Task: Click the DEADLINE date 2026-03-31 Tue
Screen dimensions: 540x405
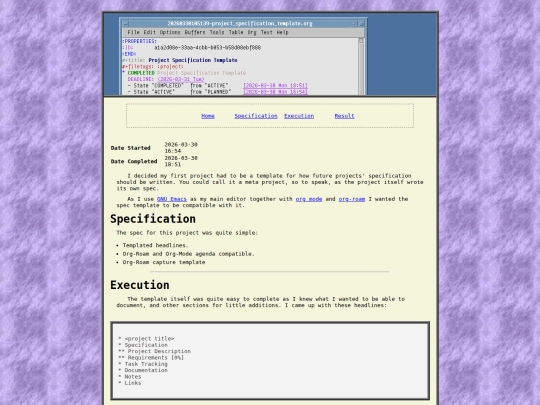Action: (181, 79)
